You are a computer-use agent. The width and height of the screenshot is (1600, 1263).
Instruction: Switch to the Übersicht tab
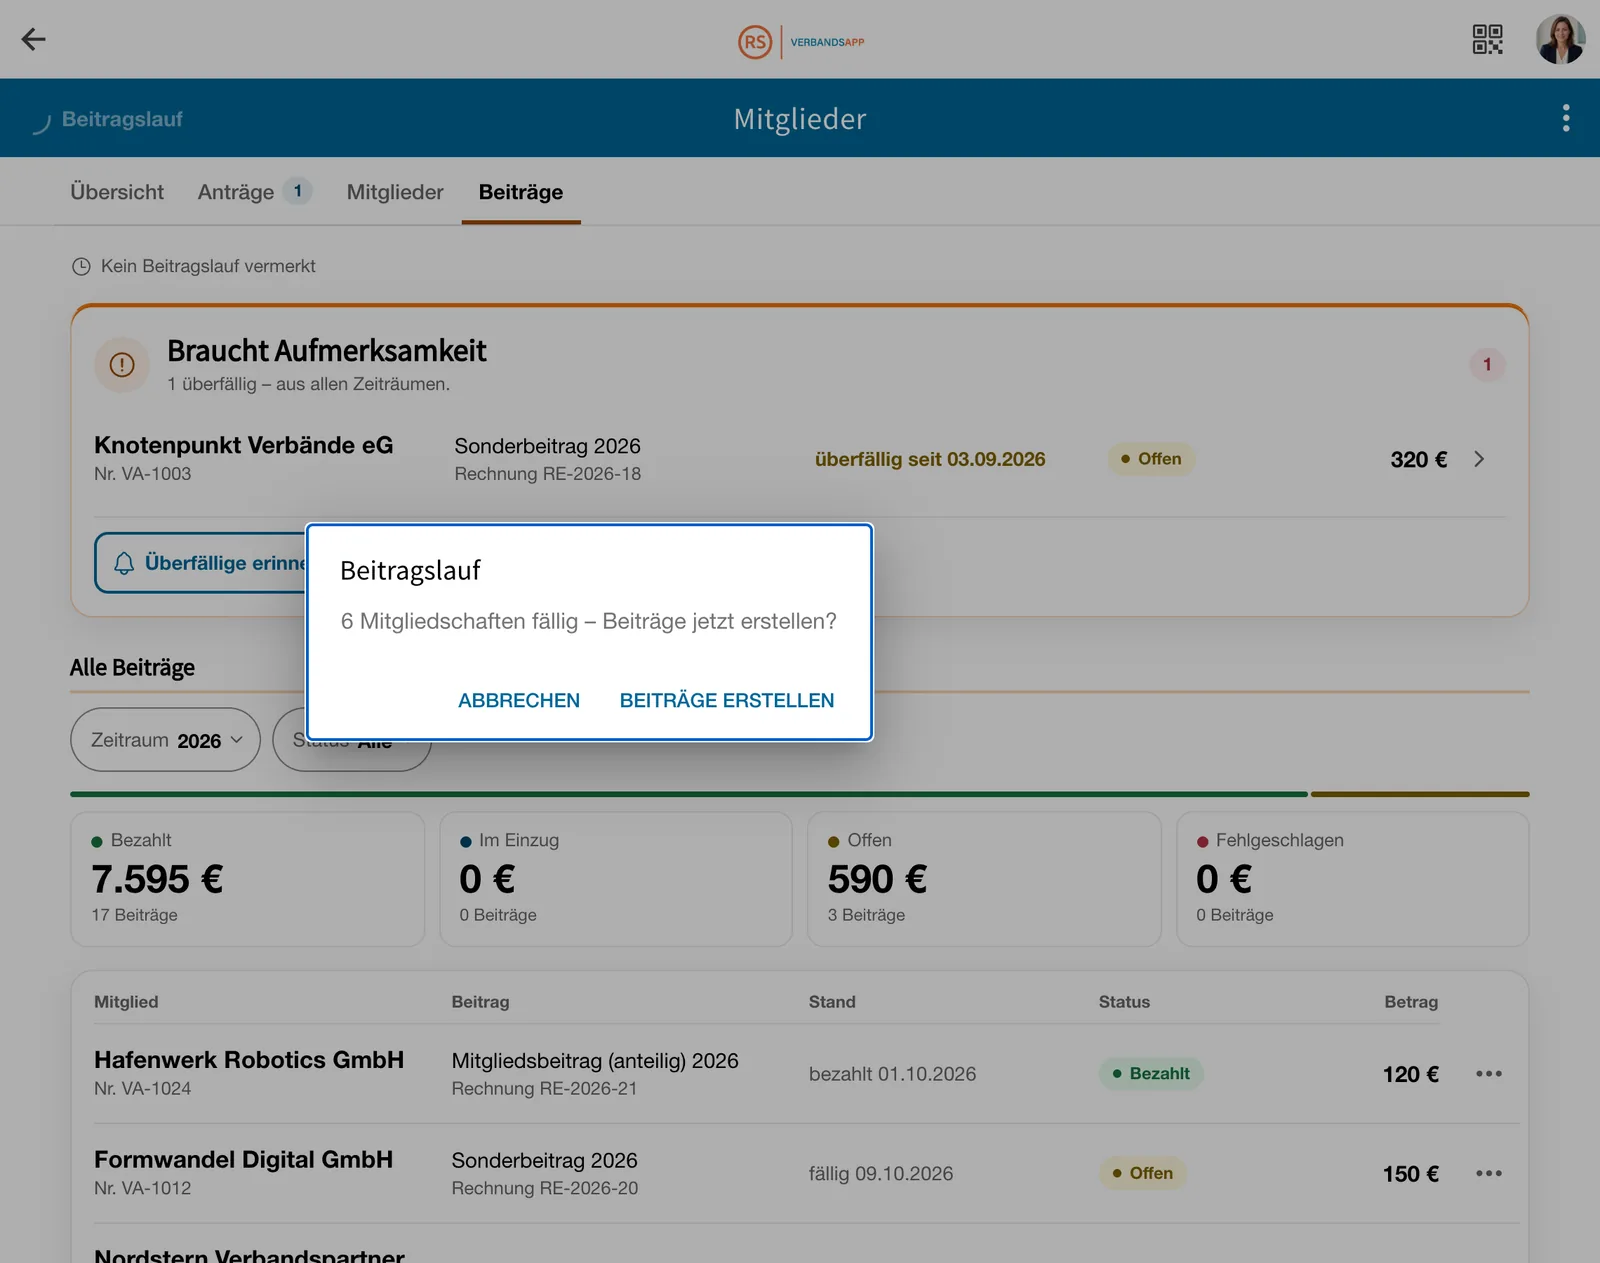click(x=117, y=192)
